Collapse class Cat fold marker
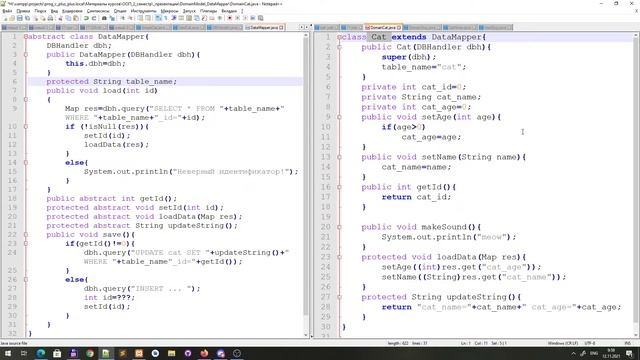Viewport: 640px width, 360px height. tap(339, 37)
